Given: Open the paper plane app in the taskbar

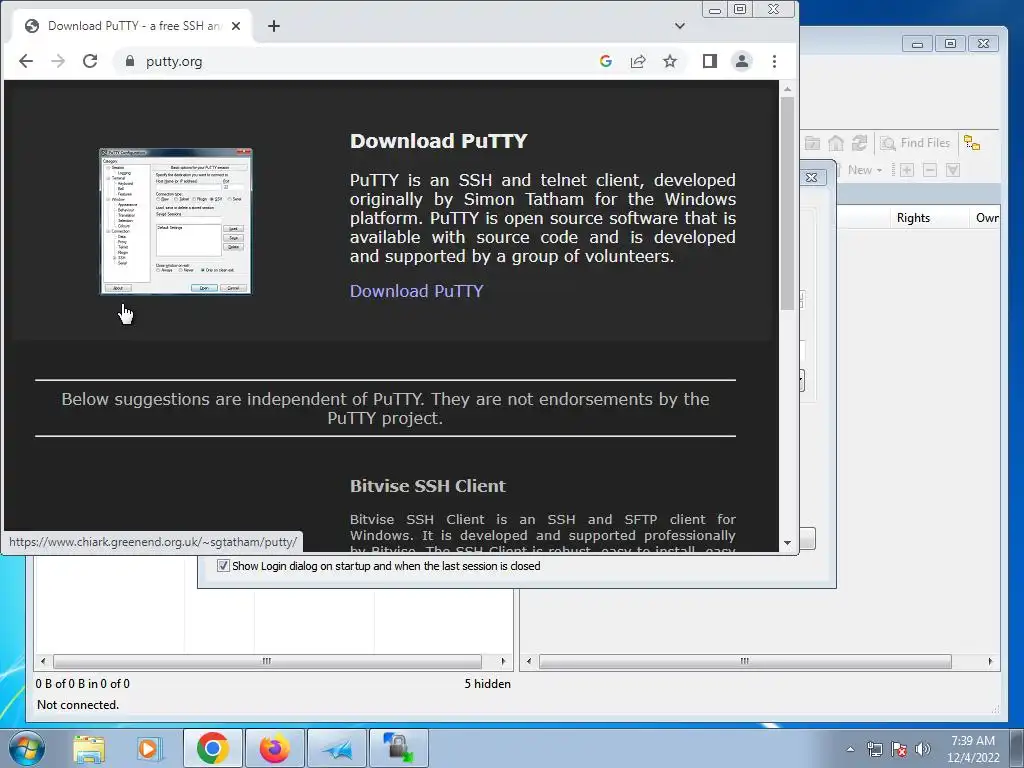Looking at the screenshot, I should click(337, 748).
